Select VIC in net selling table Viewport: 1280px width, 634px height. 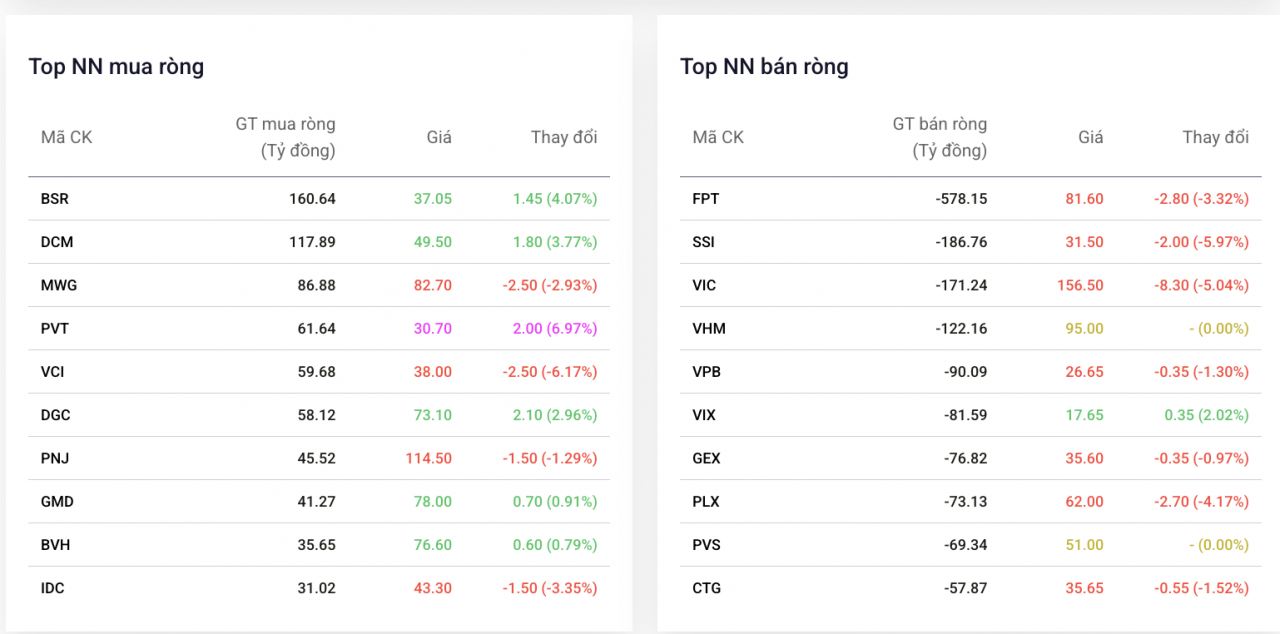pyautogui.click(x=704, y=285)
